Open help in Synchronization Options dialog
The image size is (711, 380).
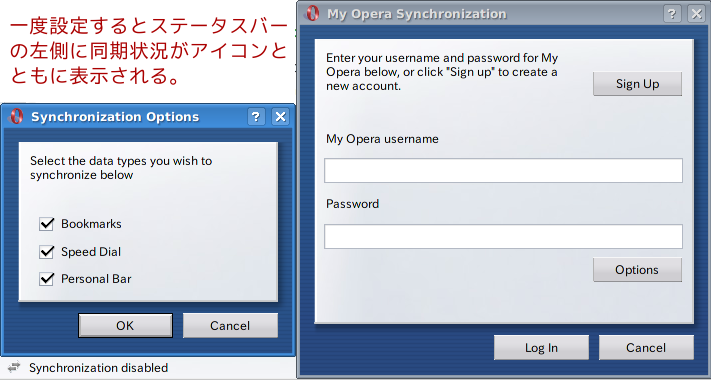[256, 117]
